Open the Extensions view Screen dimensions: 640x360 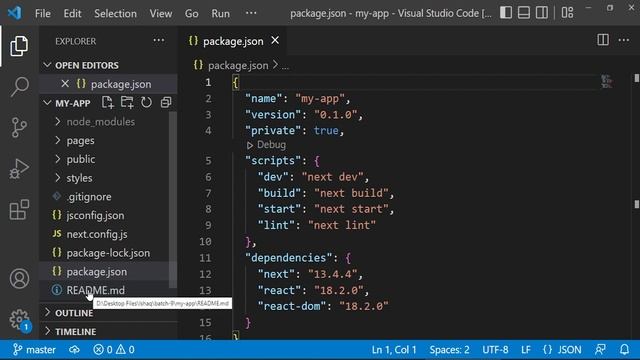pyautogui.click(x=19, y=209)
